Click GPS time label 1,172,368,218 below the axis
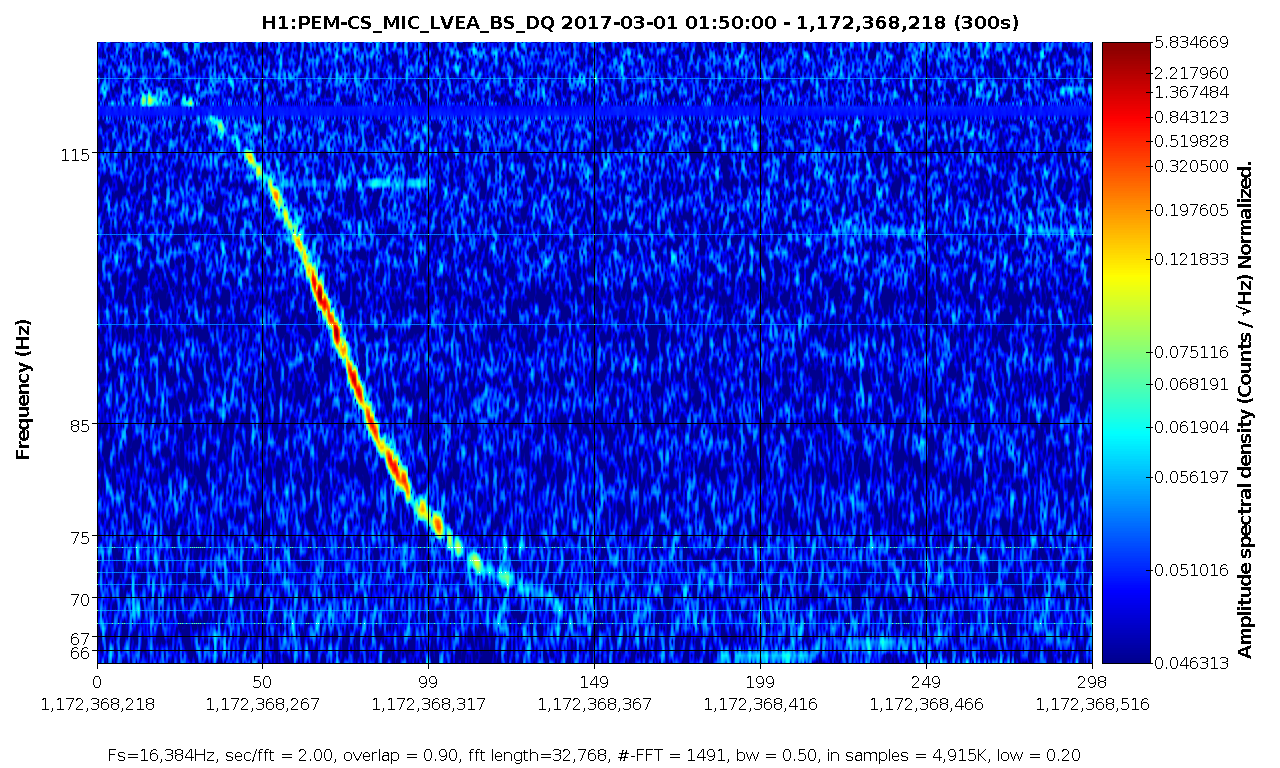This screenshot has width=1280, height=768. [97, 704]
